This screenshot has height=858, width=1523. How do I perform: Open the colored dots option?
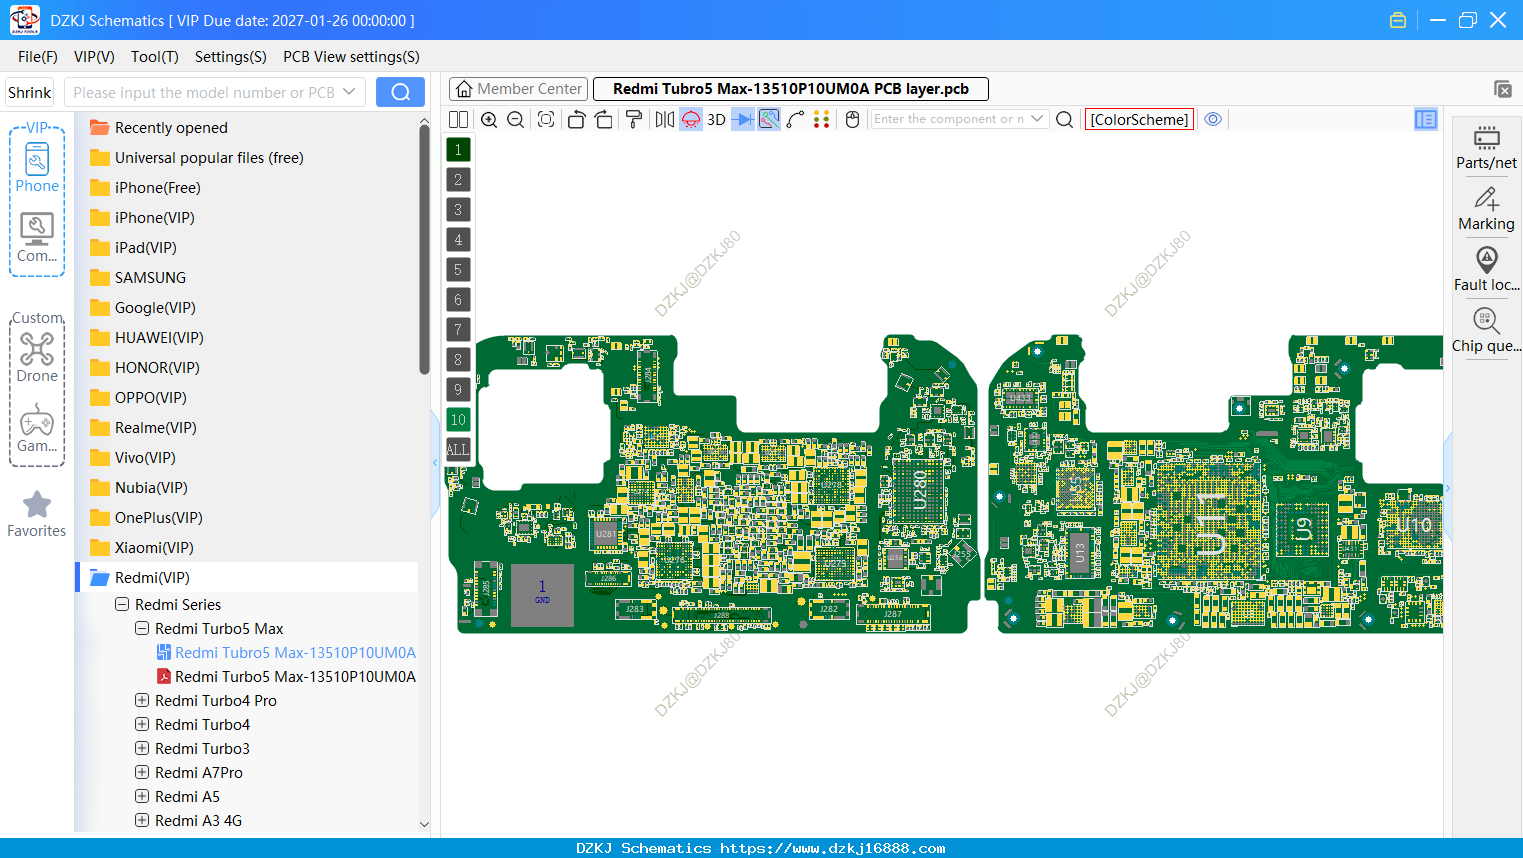(822, 119)
